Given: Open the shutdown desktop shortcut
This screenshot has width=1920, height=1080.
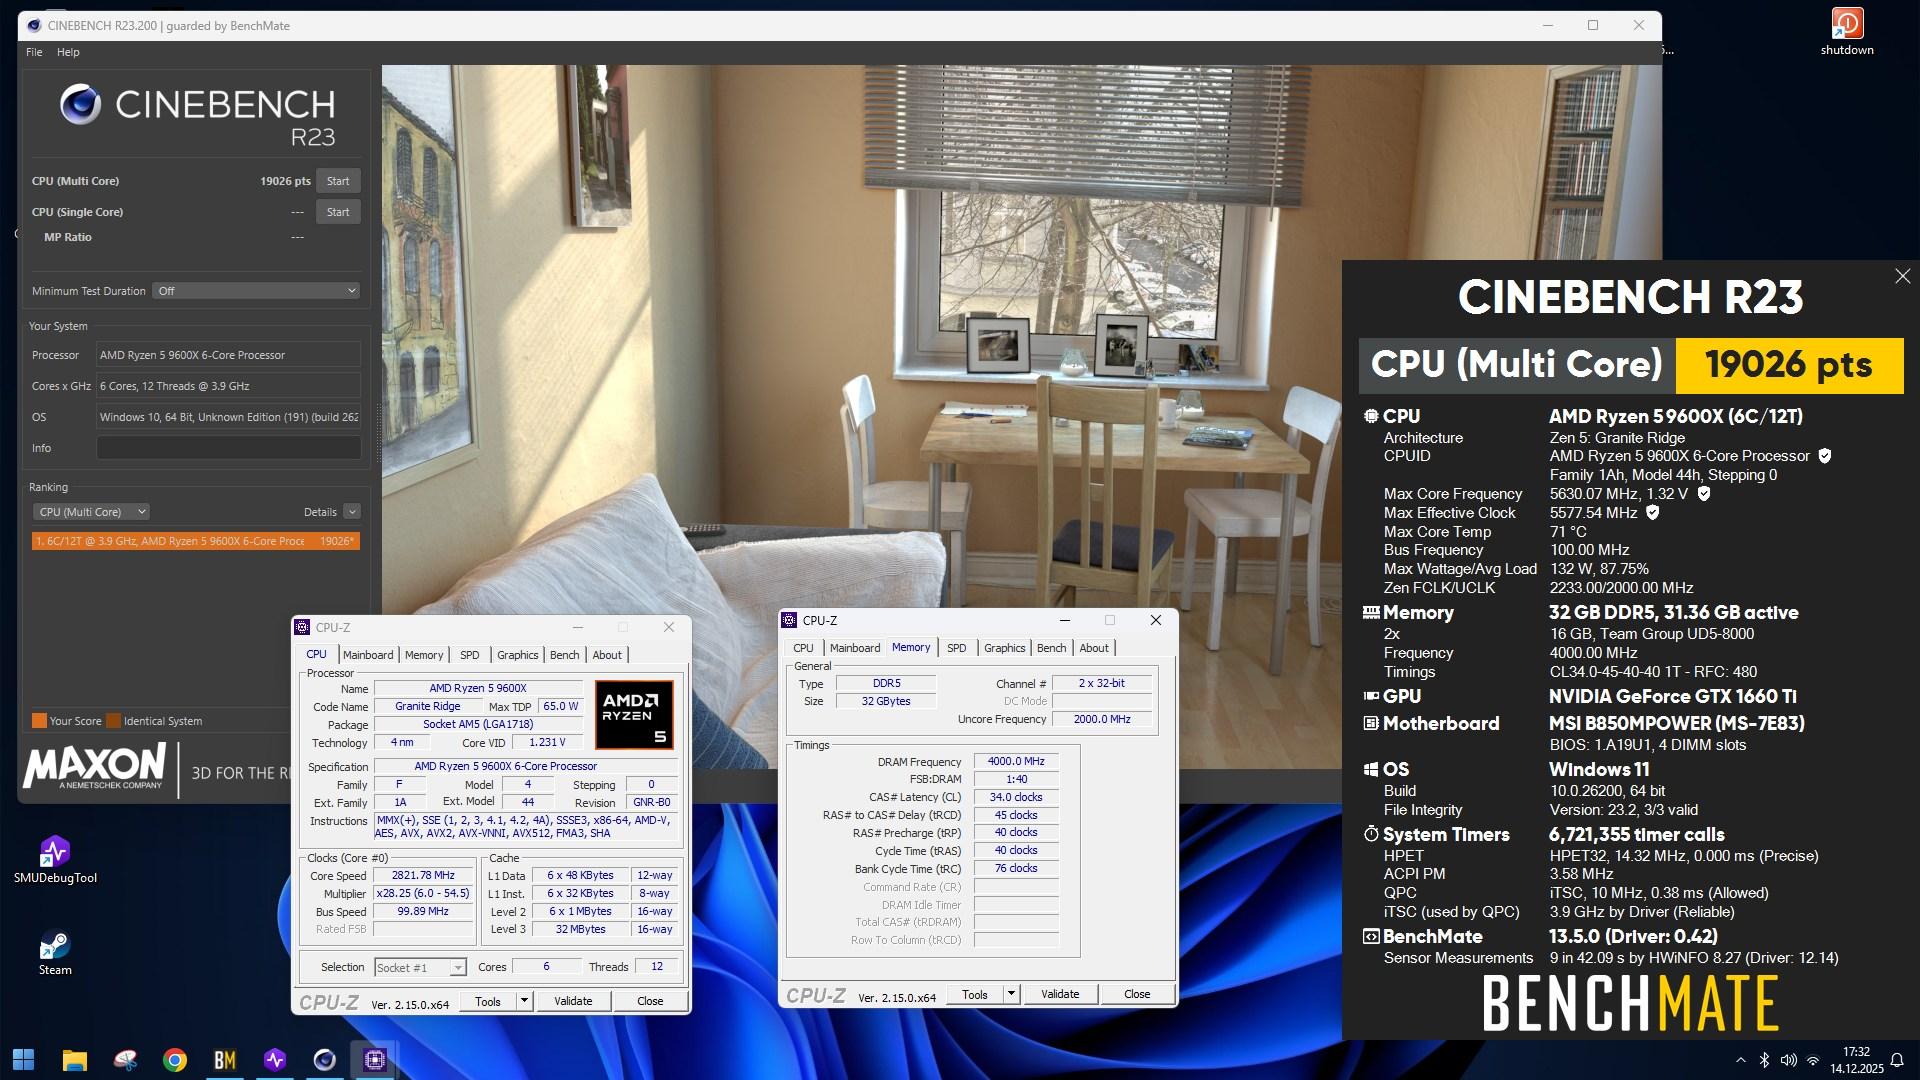Looking at the screenshot, I should (1846, 25).
